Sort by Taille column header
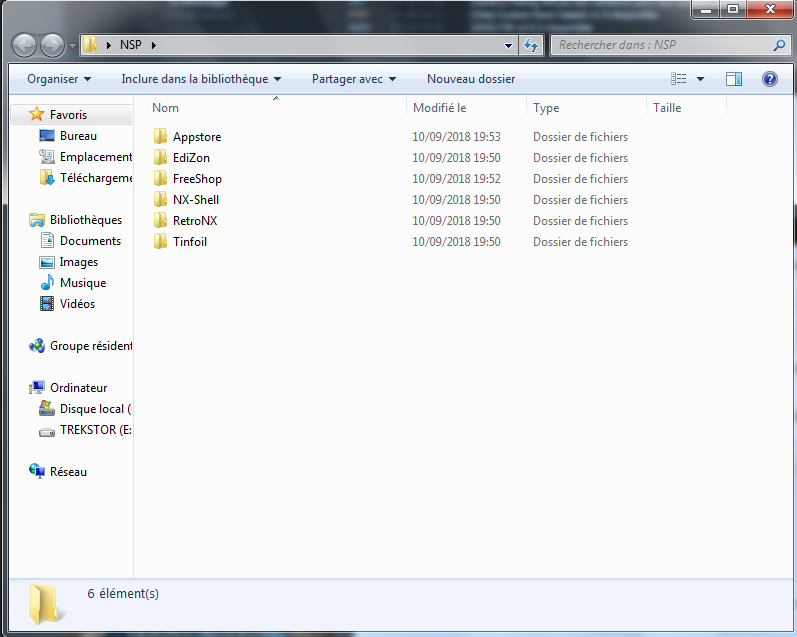This screenshot has height=637, width=797. tap(687, 108)
